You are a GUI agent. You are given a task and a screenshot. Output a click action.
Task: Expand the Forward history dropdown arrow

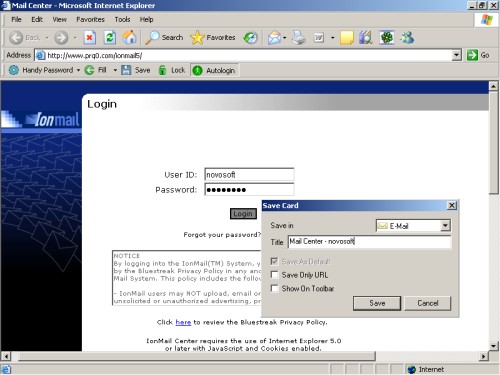tap(75, 38)
